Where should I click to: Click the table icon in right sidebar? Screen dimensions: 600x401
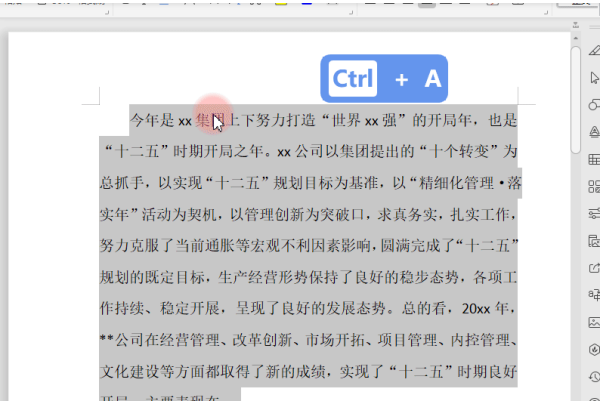coord(595,159)
